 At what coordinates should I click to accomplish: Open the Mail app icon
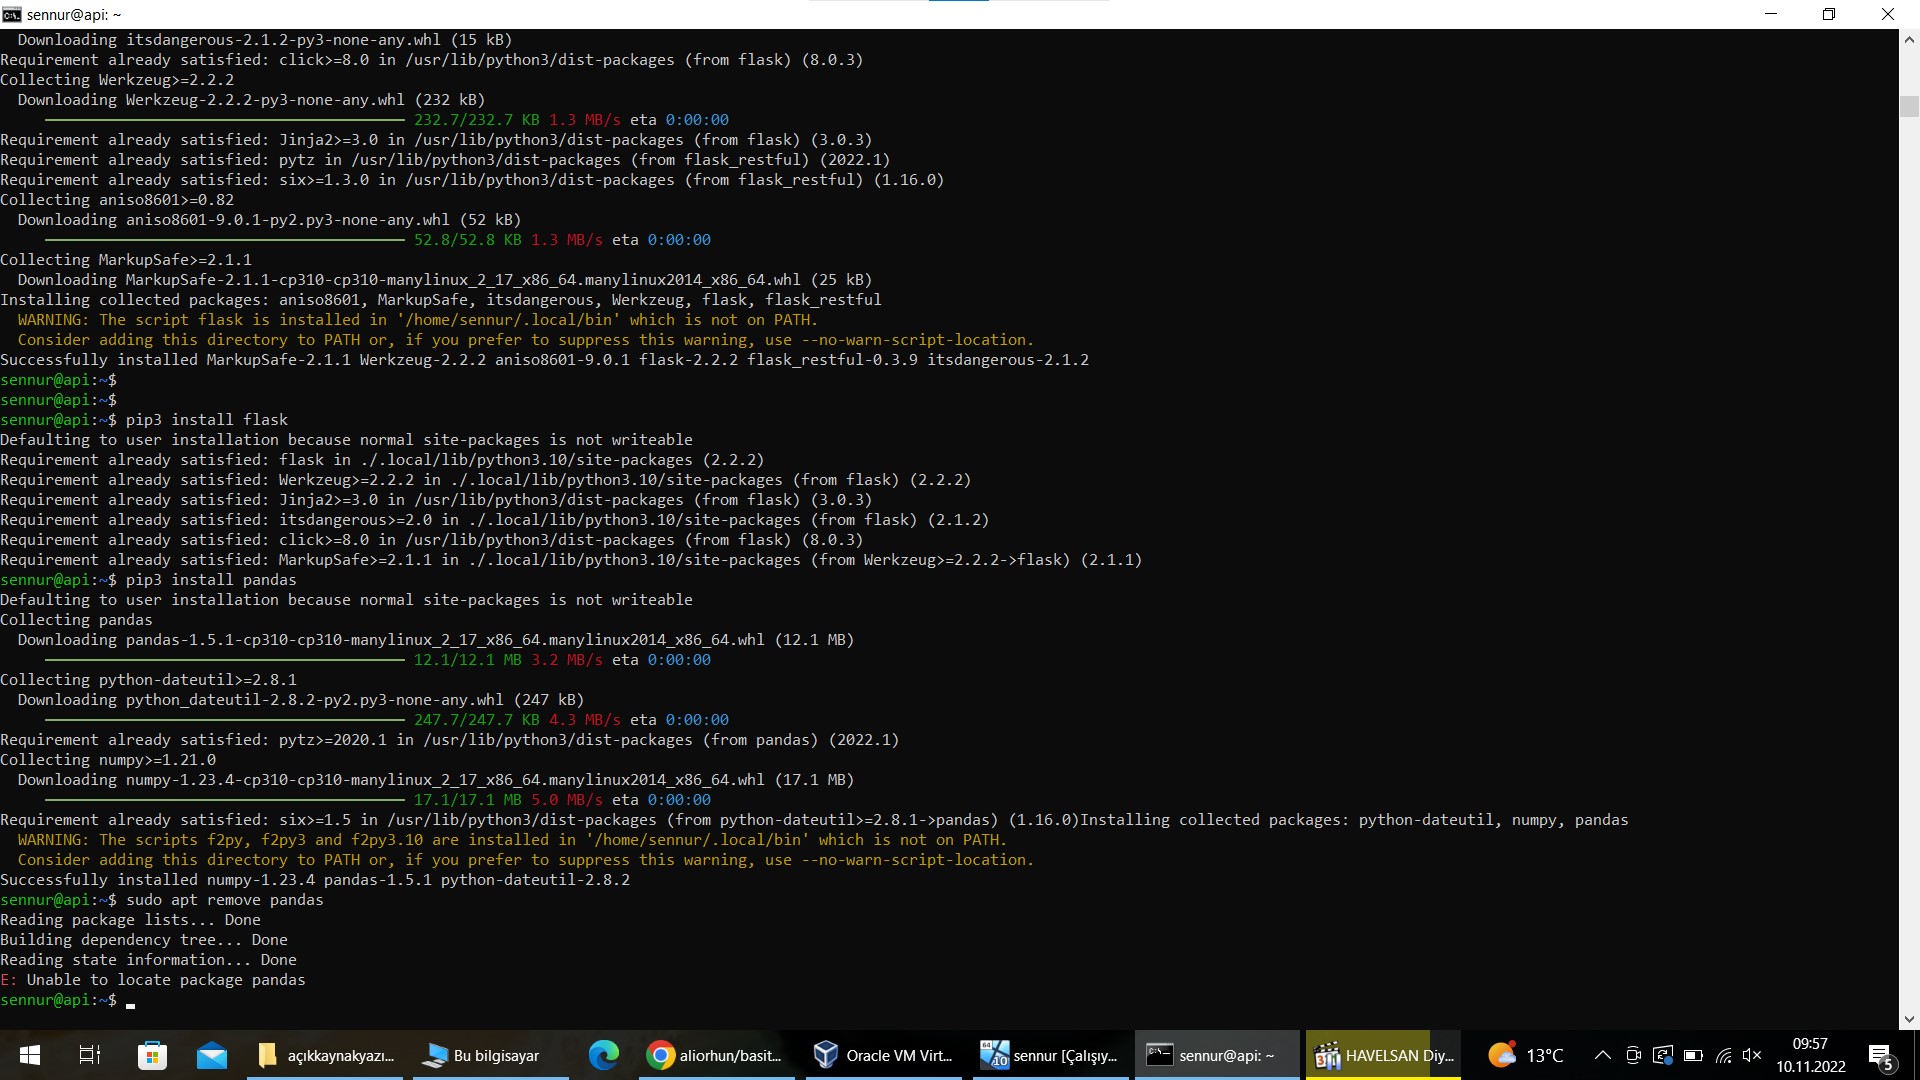[x=212, y=1055]
